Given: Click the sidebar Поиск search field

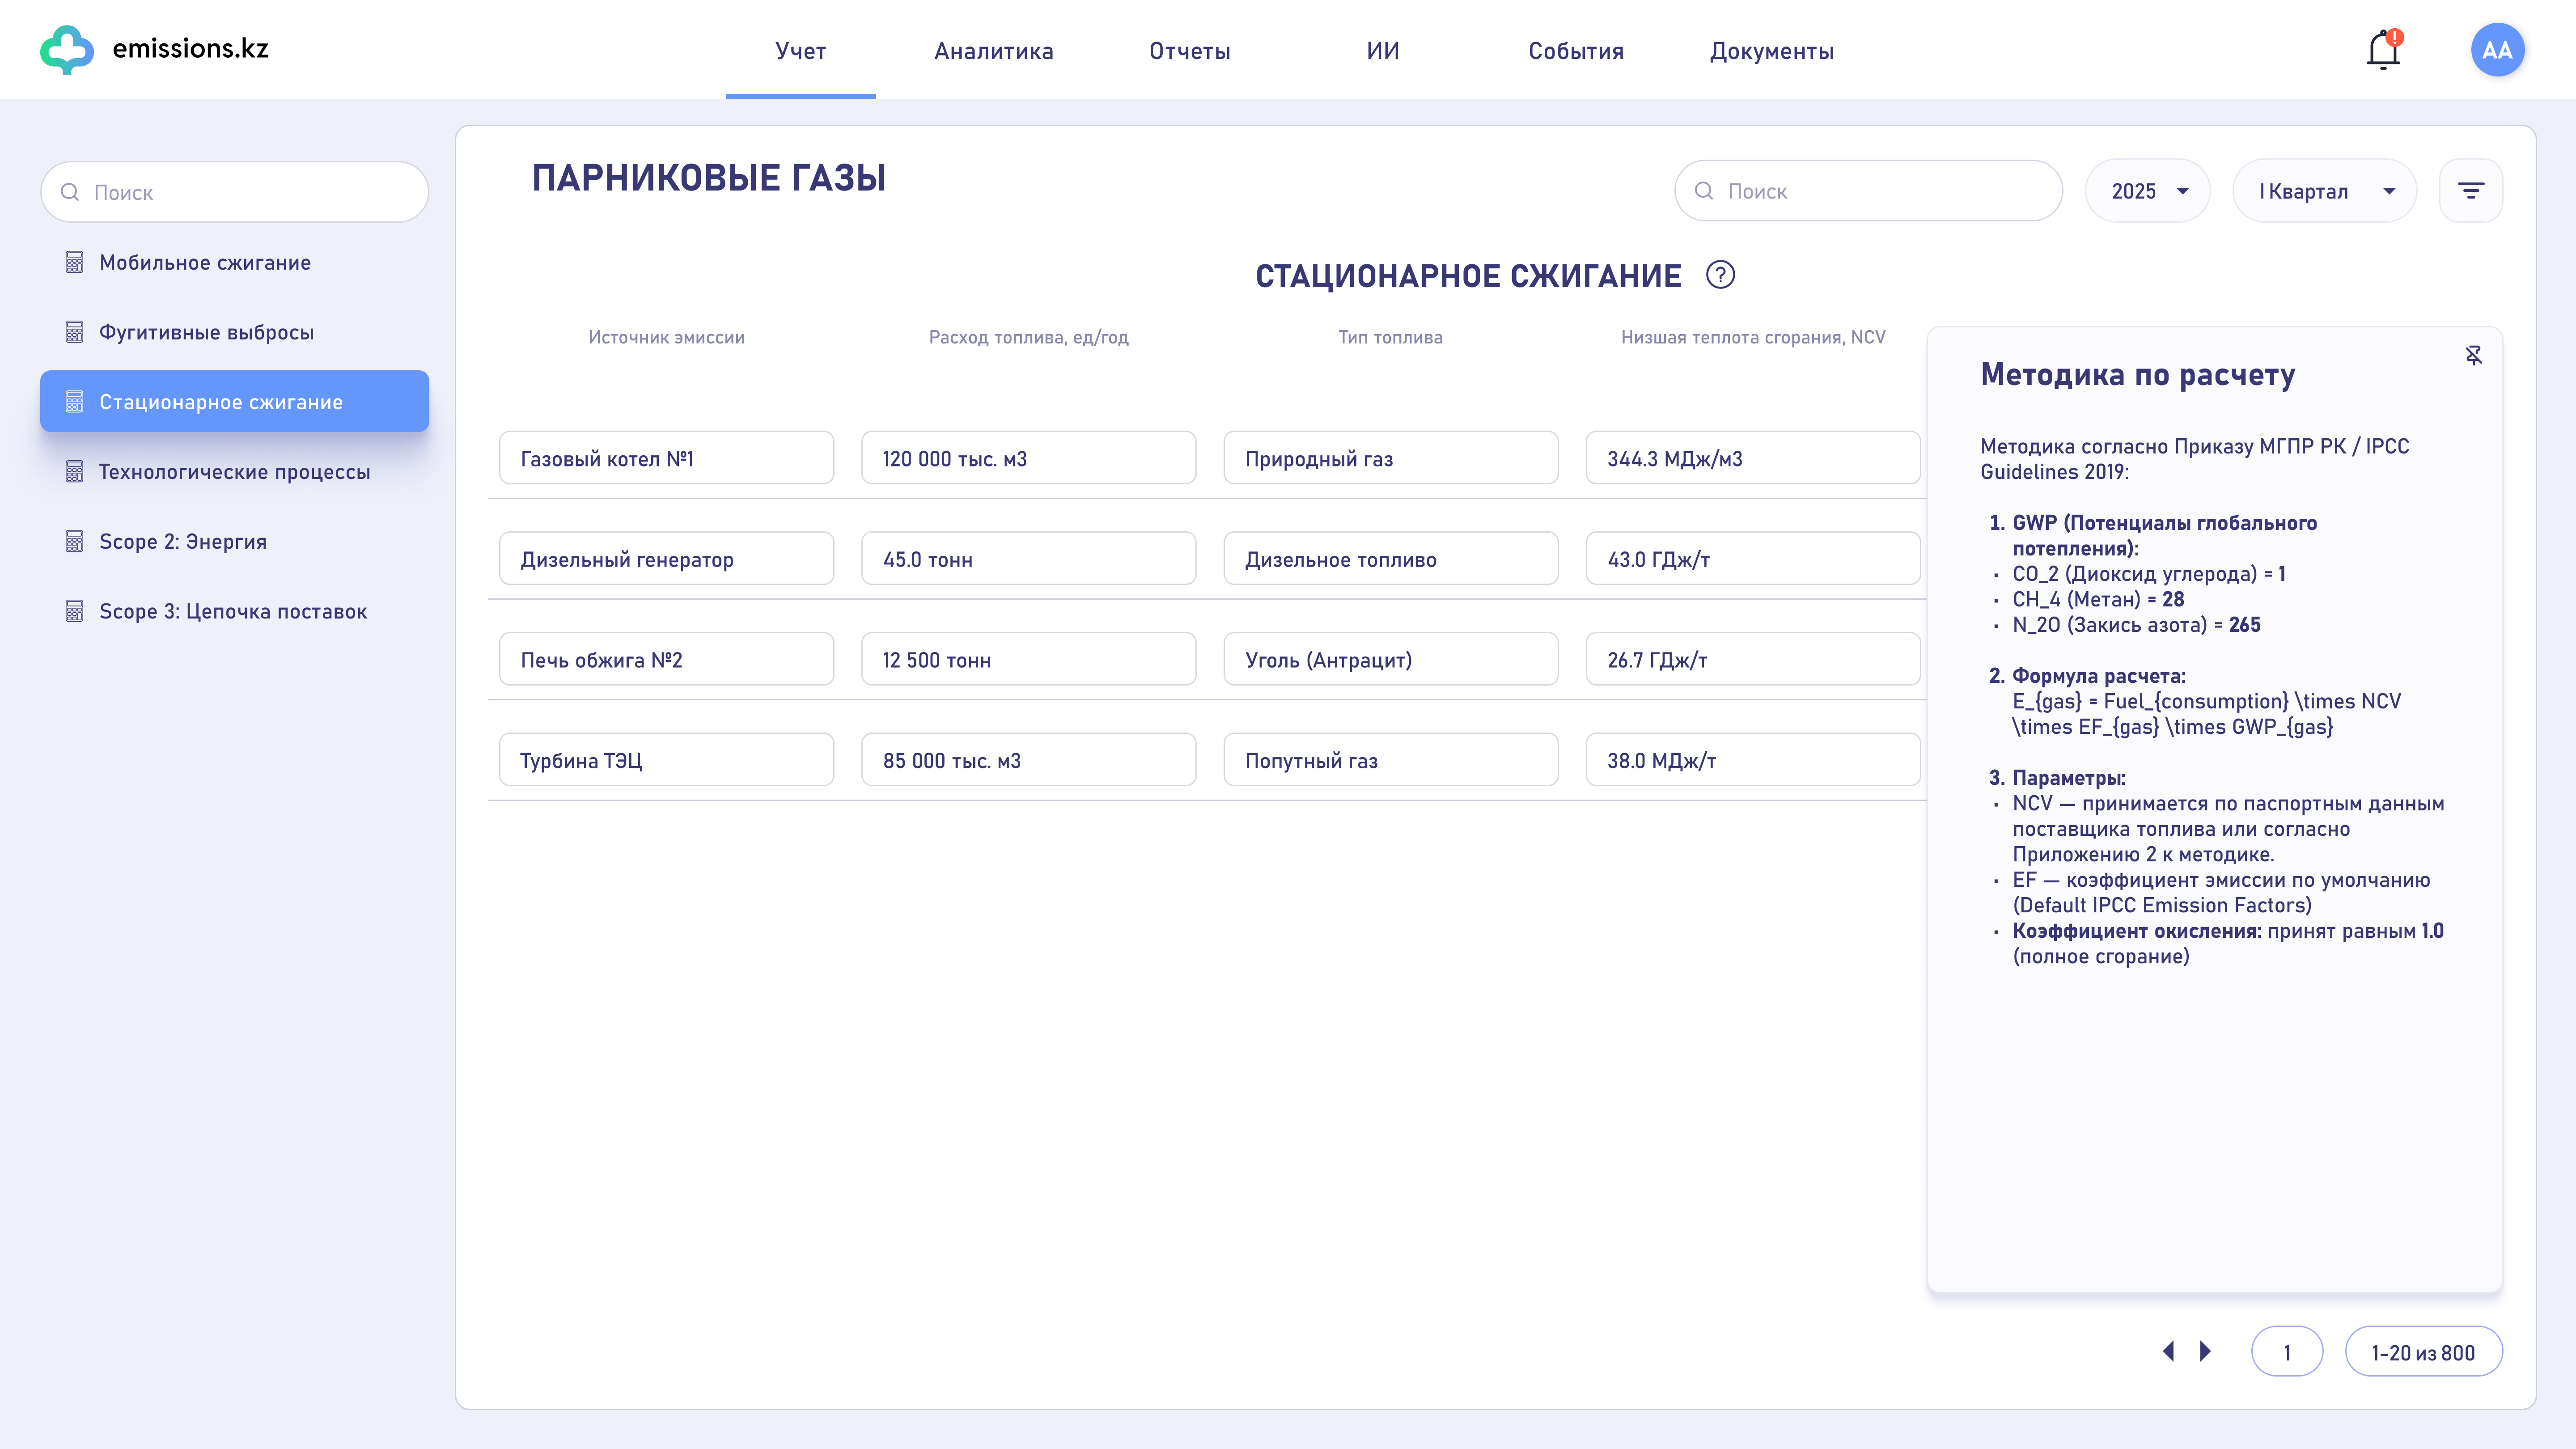Looking at the screenshot, I should pyautogui.click(x=235, y=192).
